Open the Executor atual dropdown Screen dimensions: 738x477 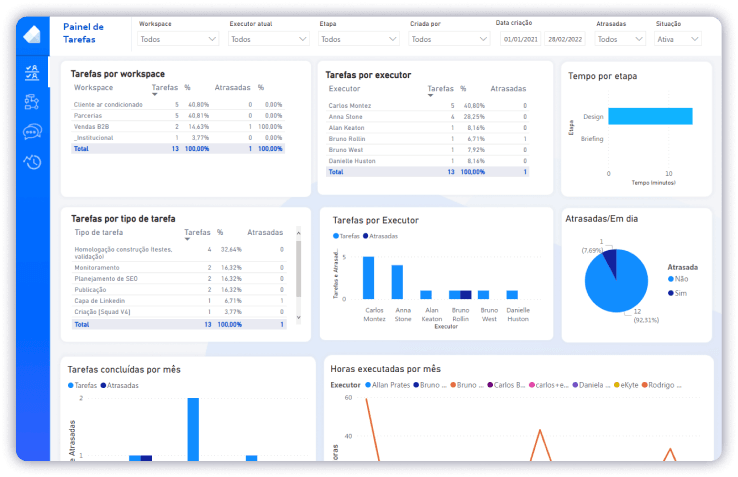268,39
